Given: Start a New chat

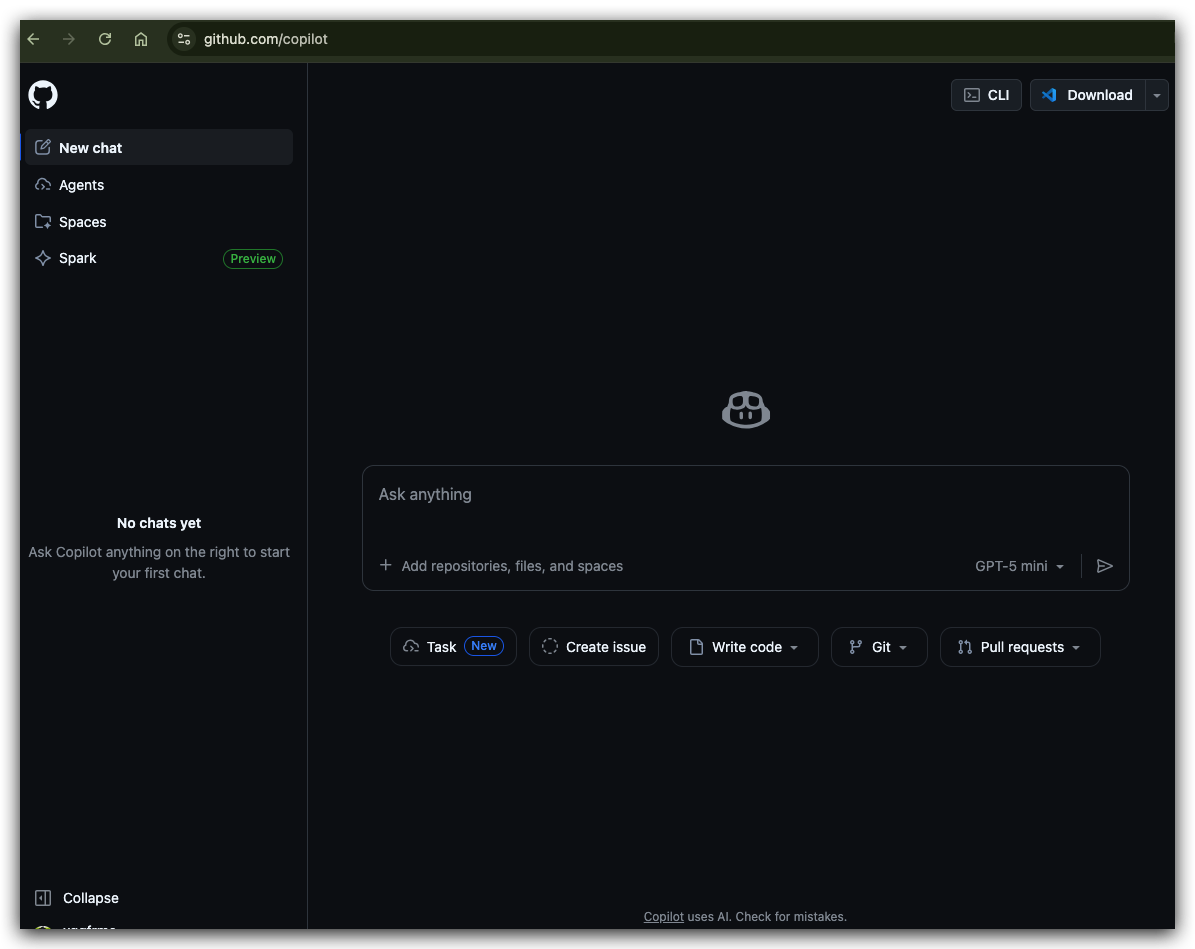Looking at the screenshot, I should pos(159,147).
